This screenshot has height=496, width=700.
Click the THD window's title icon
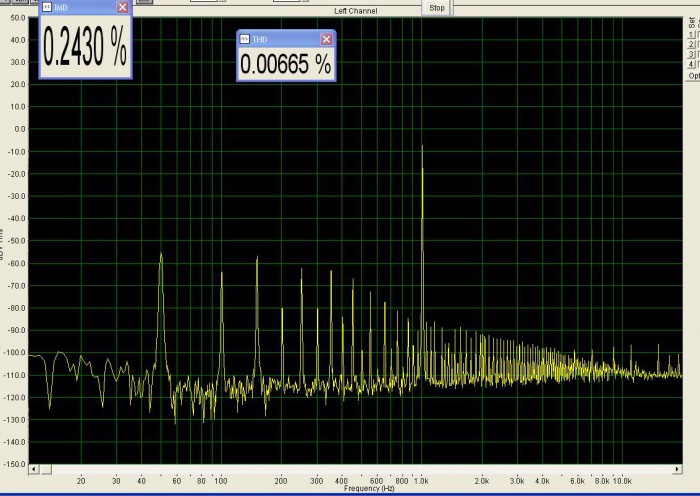coord(245,39)
